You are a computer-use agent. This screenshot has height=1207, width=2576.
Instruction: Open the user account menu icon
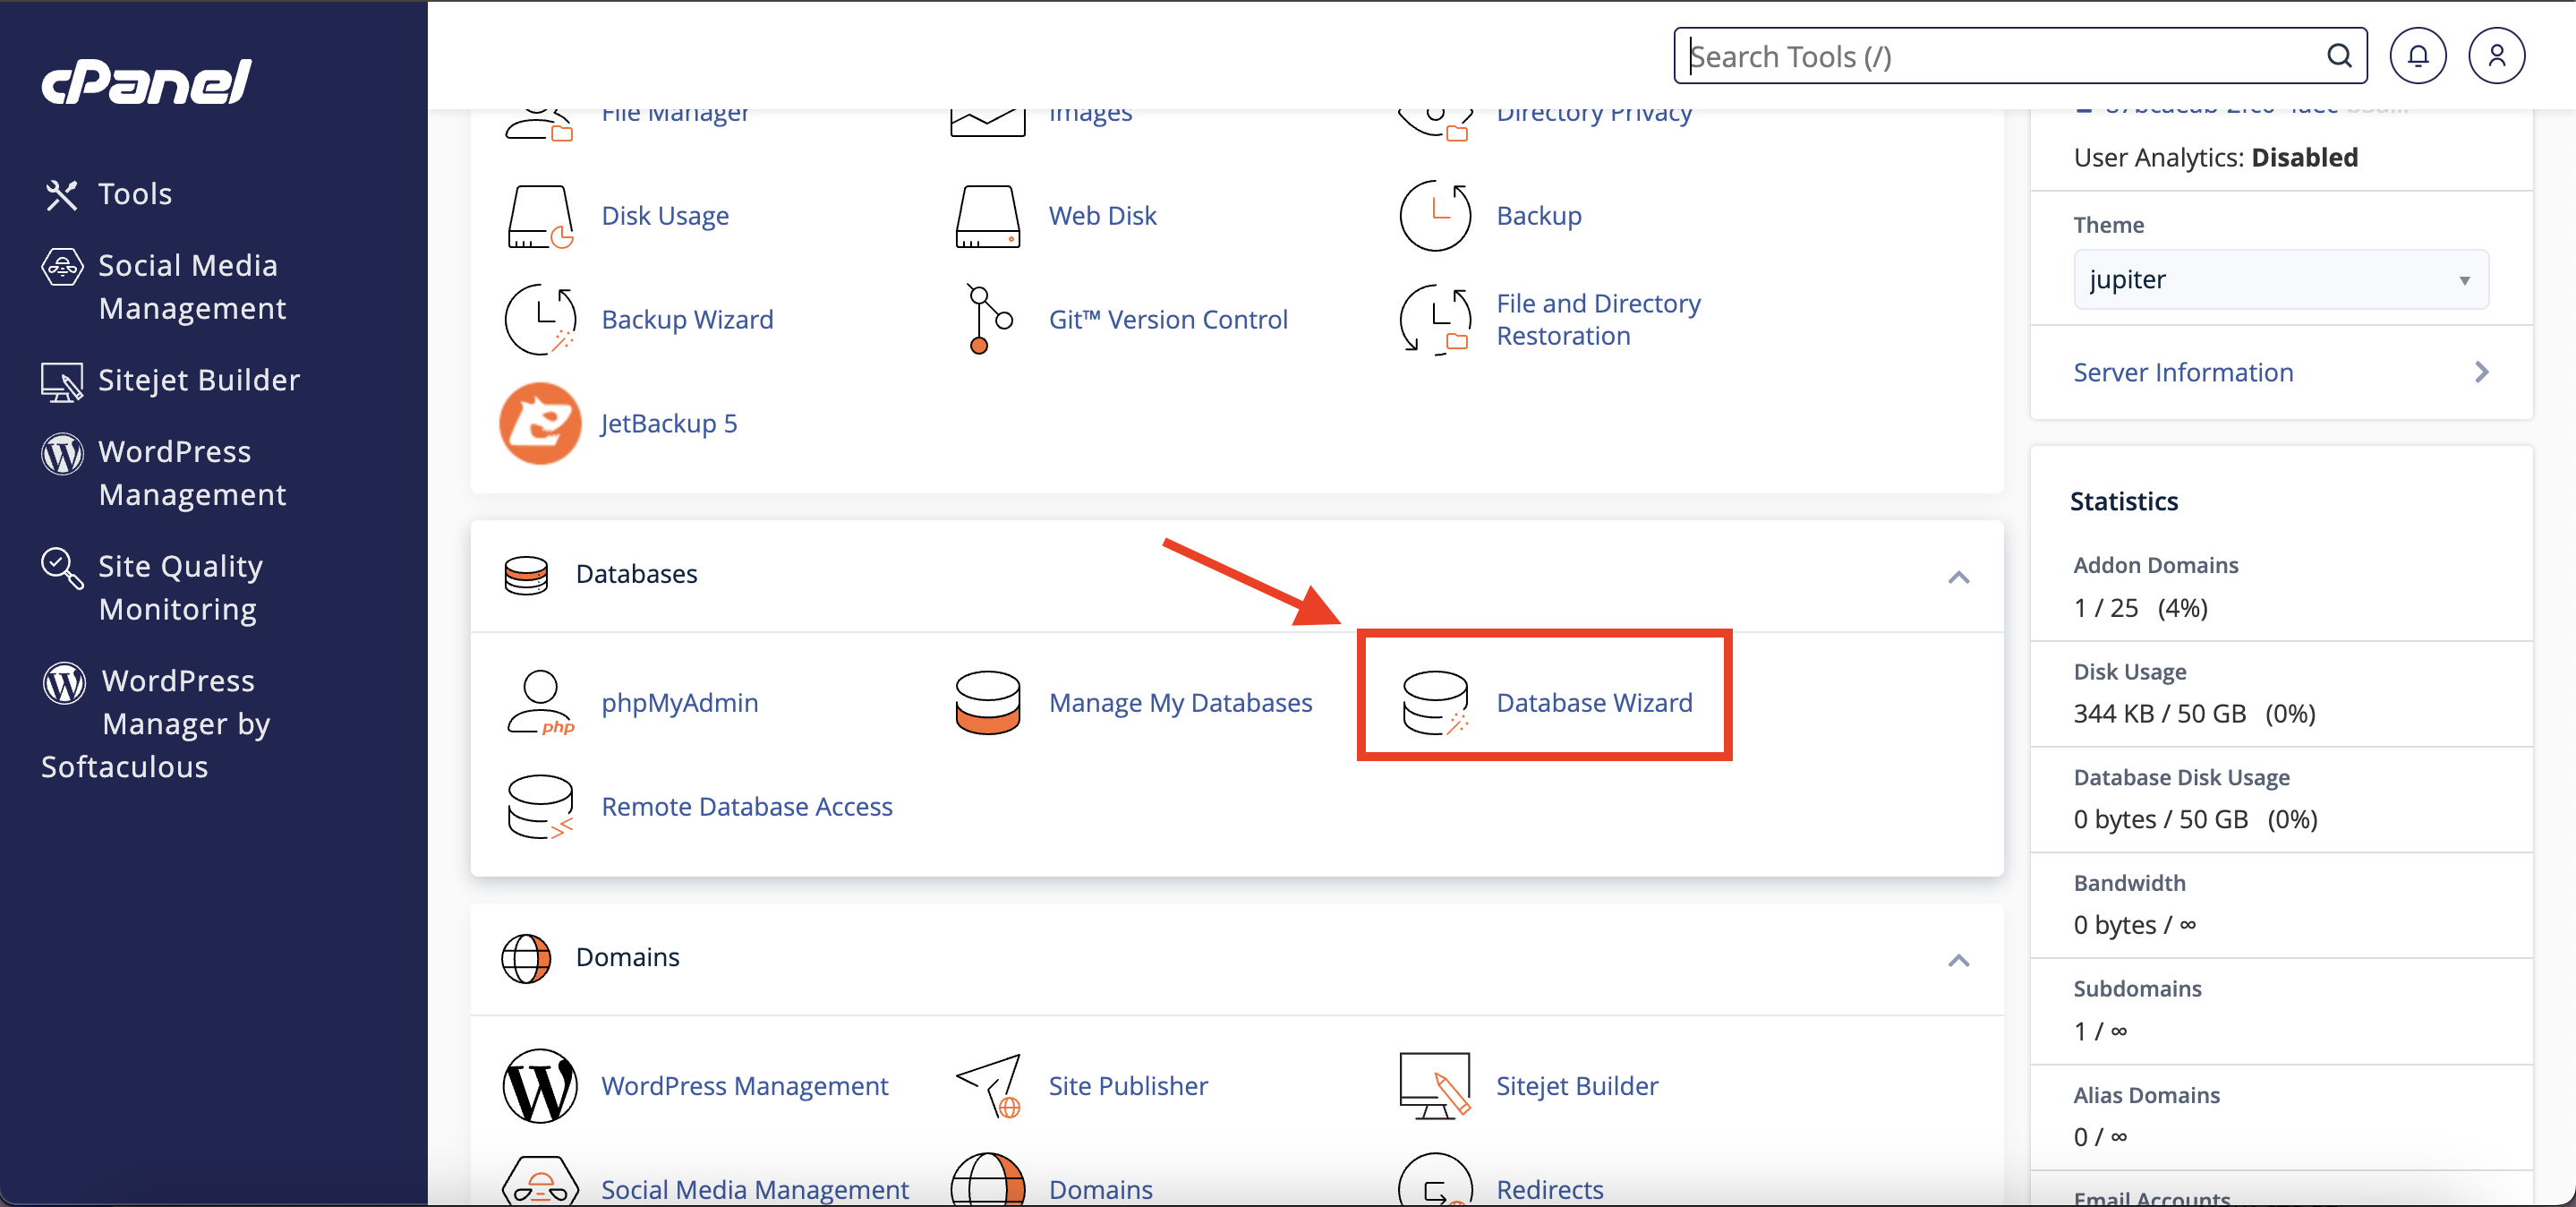[2496, 56]
